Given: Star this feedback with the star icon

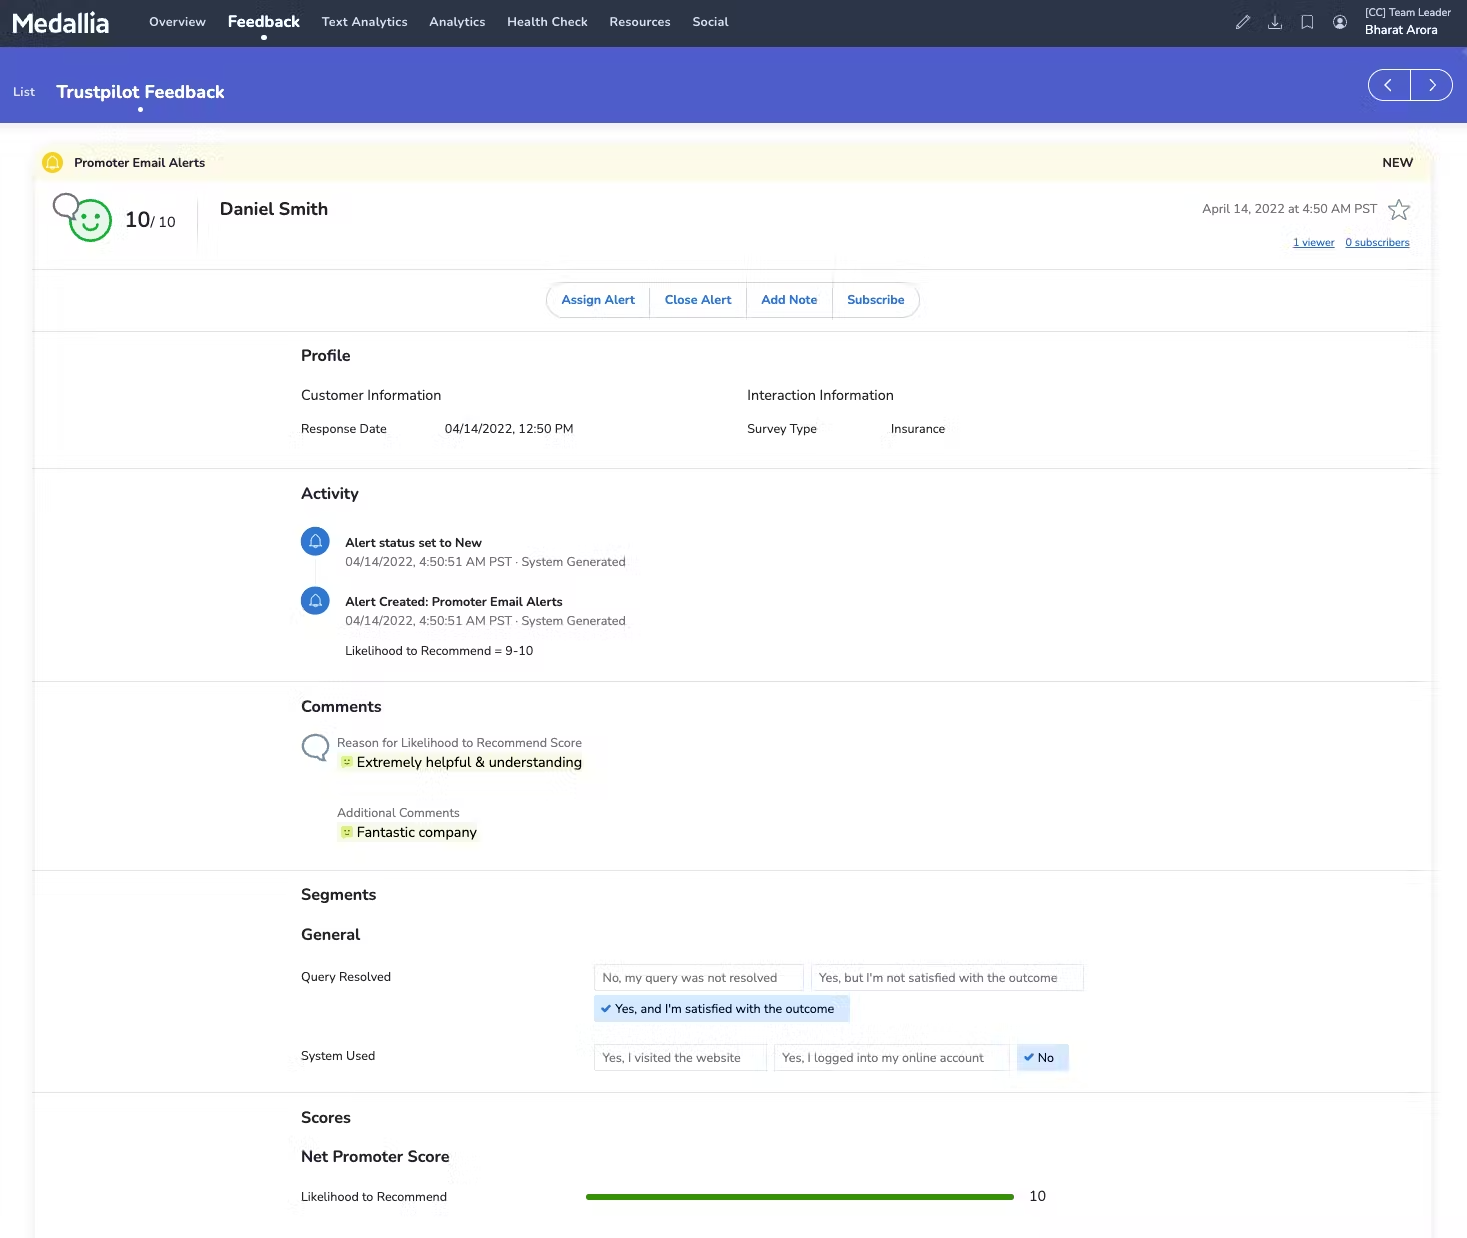Looking at the screenshot, I should 1399,210.
